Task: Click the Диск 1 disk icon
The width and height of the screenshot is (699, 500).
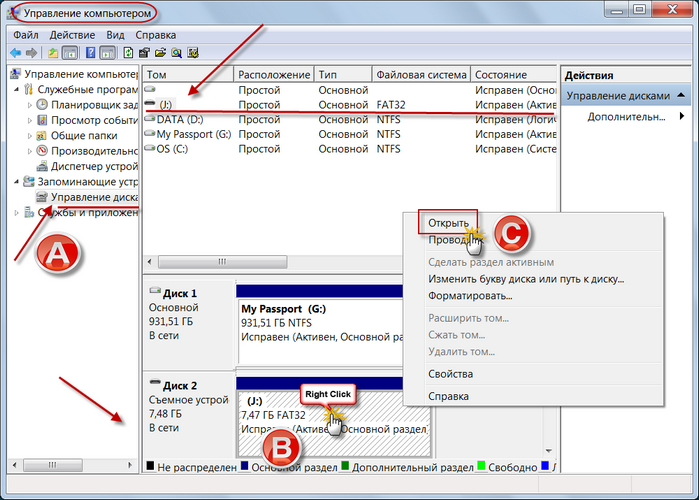Action: coord(155,291)
